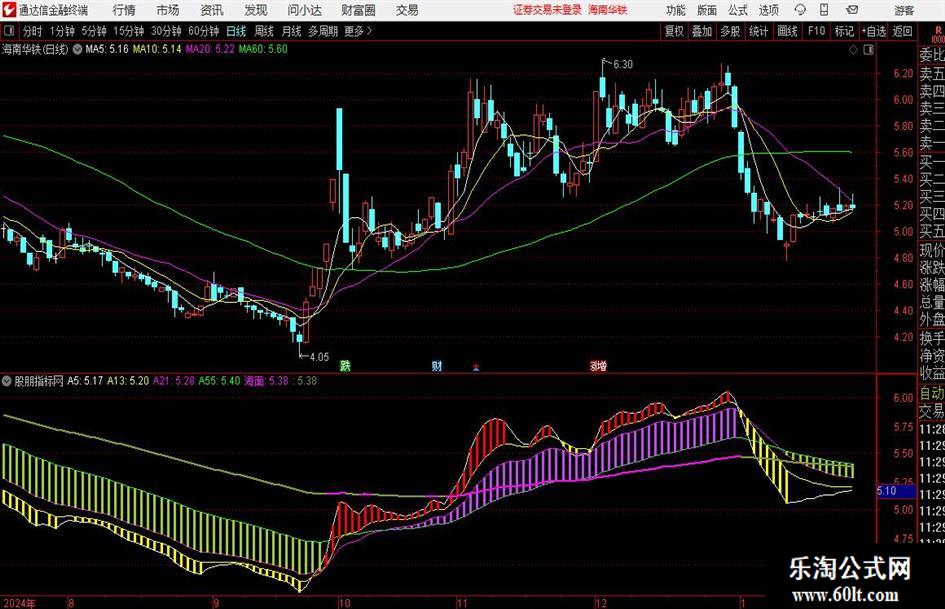
Task: Click the 2024年 date axis label
Action: [19, 603]
